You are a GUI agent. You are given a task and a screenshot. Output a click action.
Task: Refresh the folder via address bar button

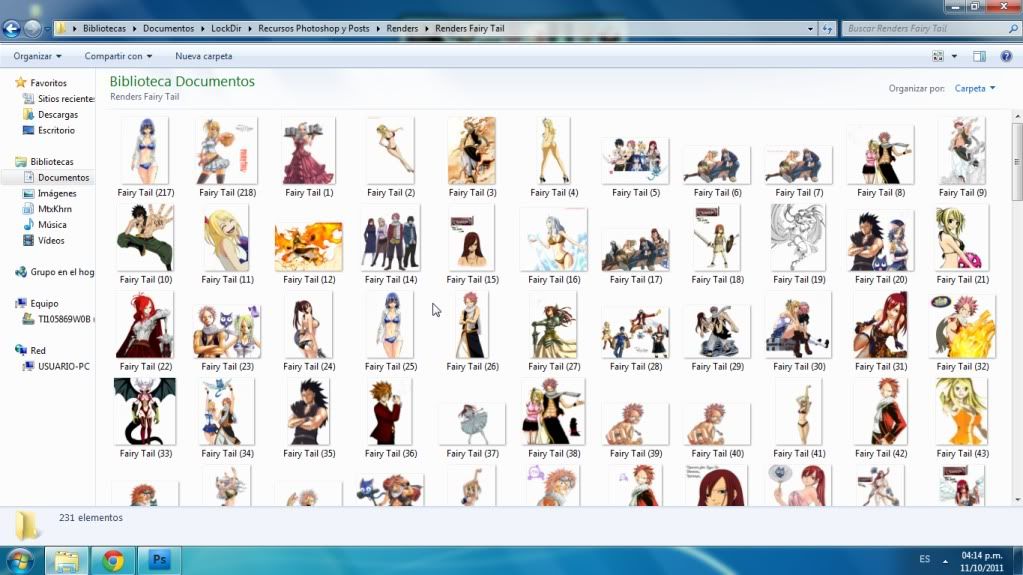pos(827,29)
